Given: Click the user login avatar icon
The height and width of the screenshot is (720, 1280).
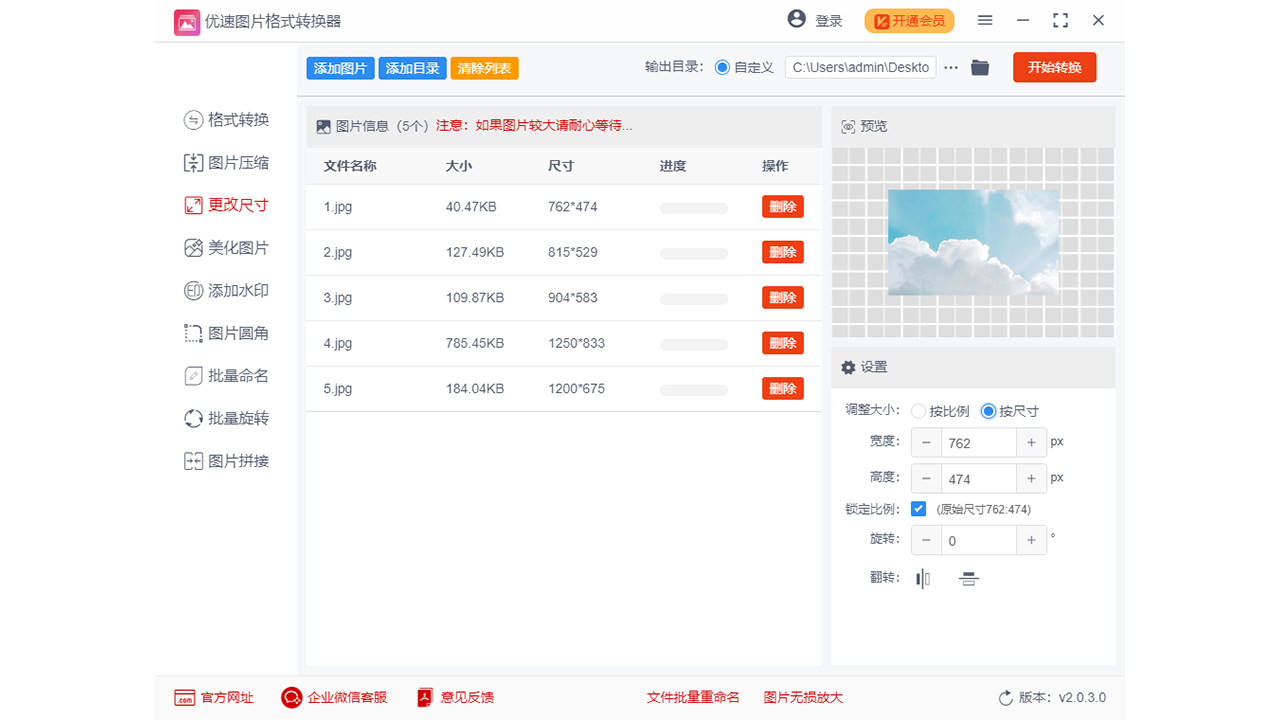Looking at the screenshot, I should point(797,20).
